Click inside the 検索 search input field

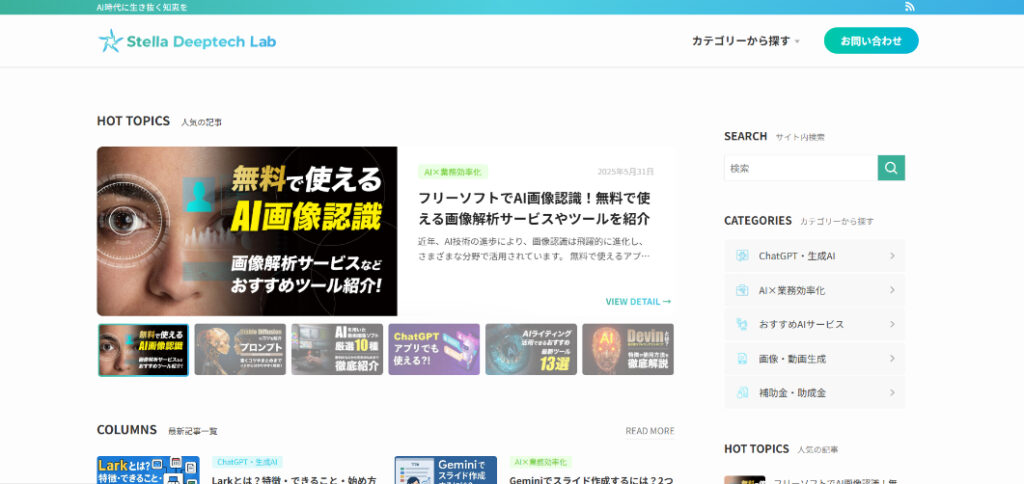(800, 168)
